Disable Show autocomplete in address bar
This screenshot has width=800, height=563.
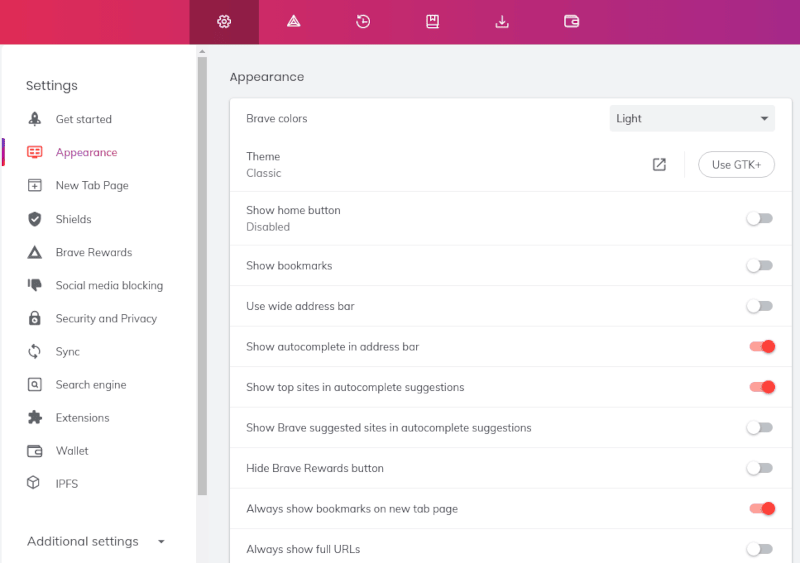point(762,347)
